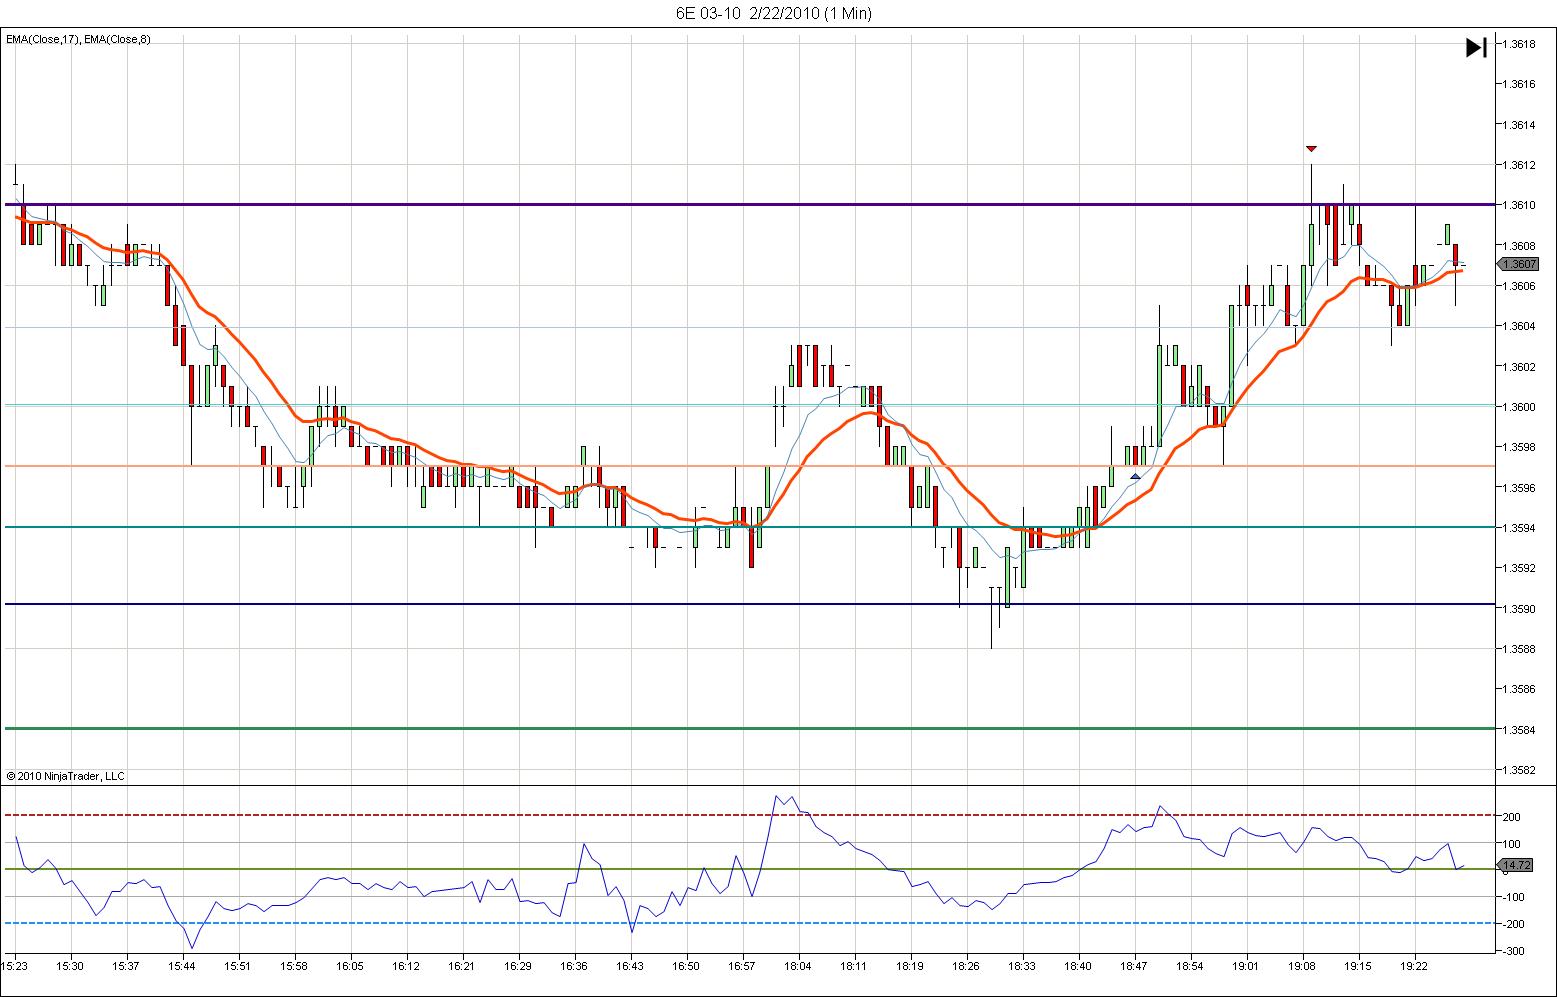Image resolution: width=1557 pixels, height=997 pixels.
Task: Click the 1.3594 price axis label
Action: pyautogui.click(x=1520, y=528)
